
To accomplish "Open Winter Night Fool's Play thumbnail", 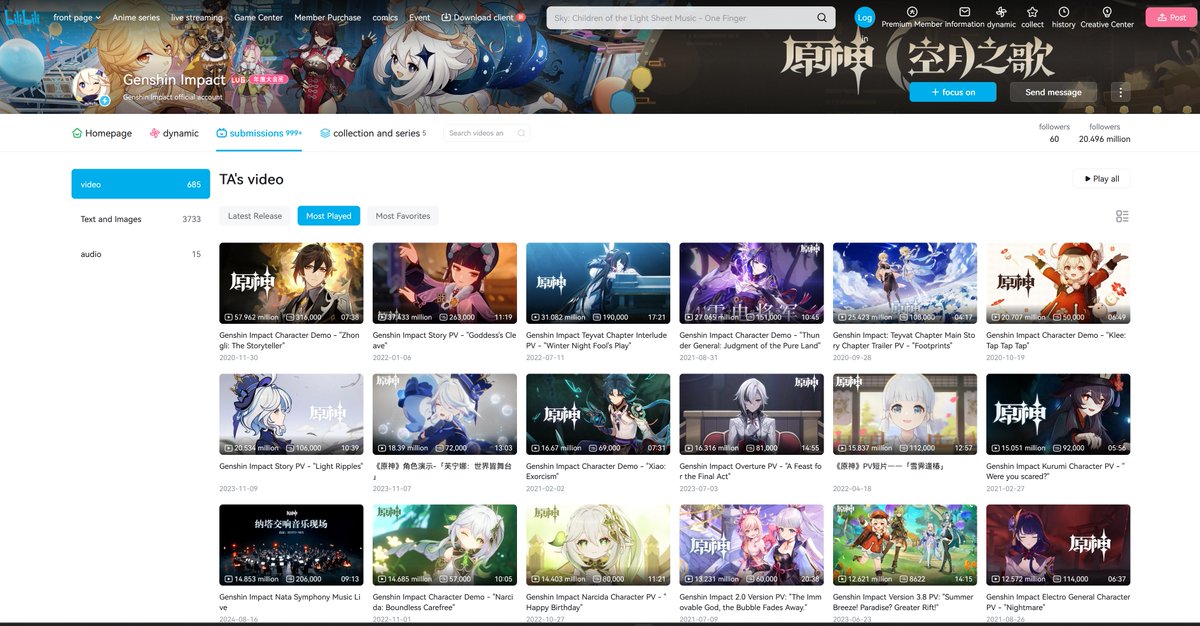I will pos(598,283).
